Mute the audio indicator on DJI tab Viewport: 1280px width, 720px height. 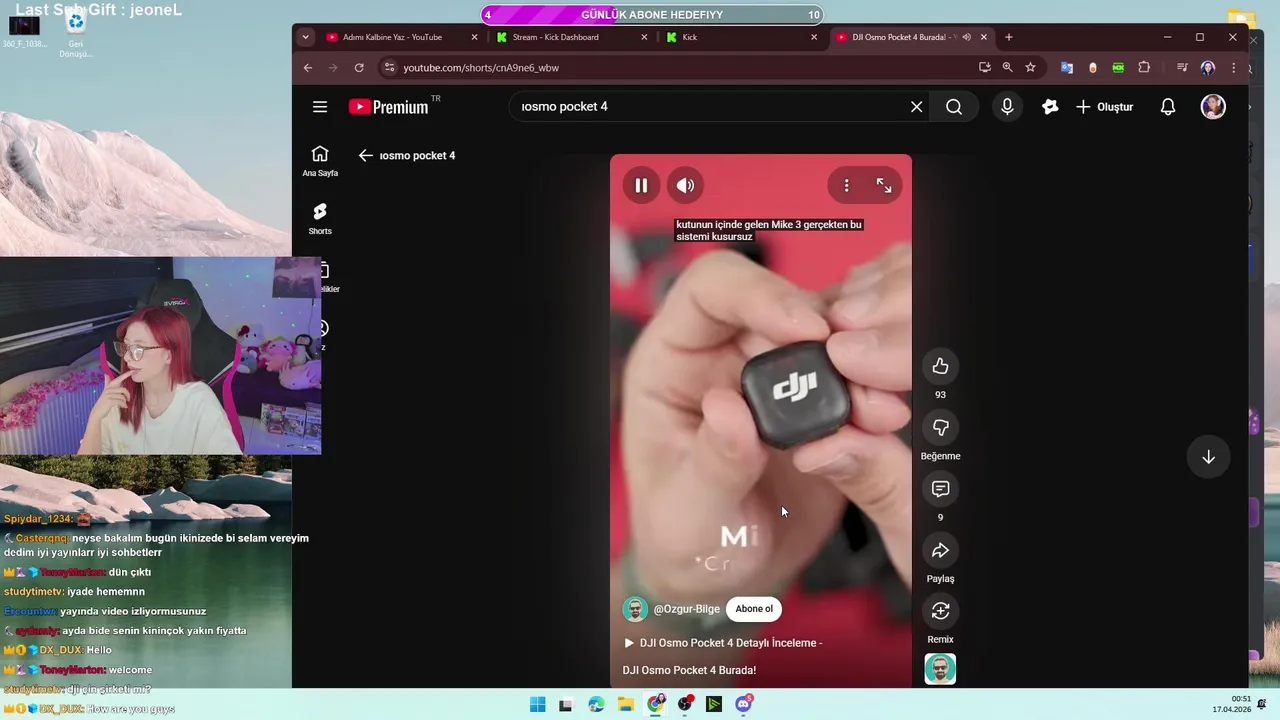coord(966,37)
